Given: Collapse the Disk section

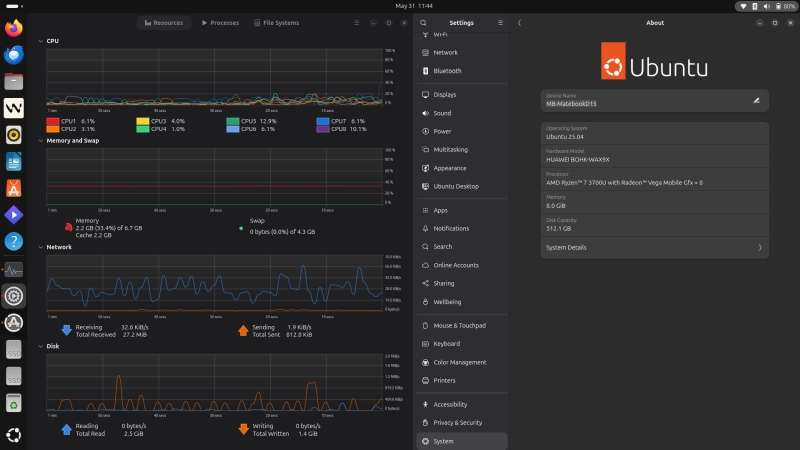Looking at the screenshot, I should 41,346.
